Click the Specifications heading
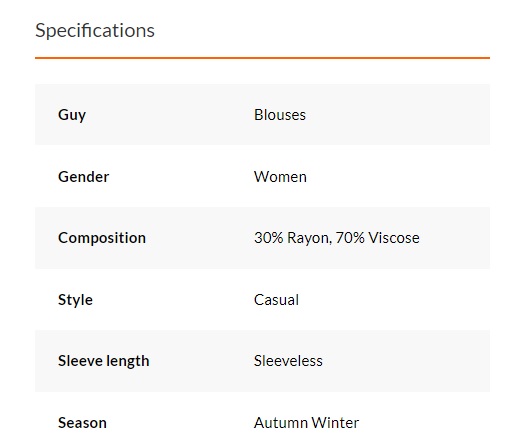 [x=95, y=31]
